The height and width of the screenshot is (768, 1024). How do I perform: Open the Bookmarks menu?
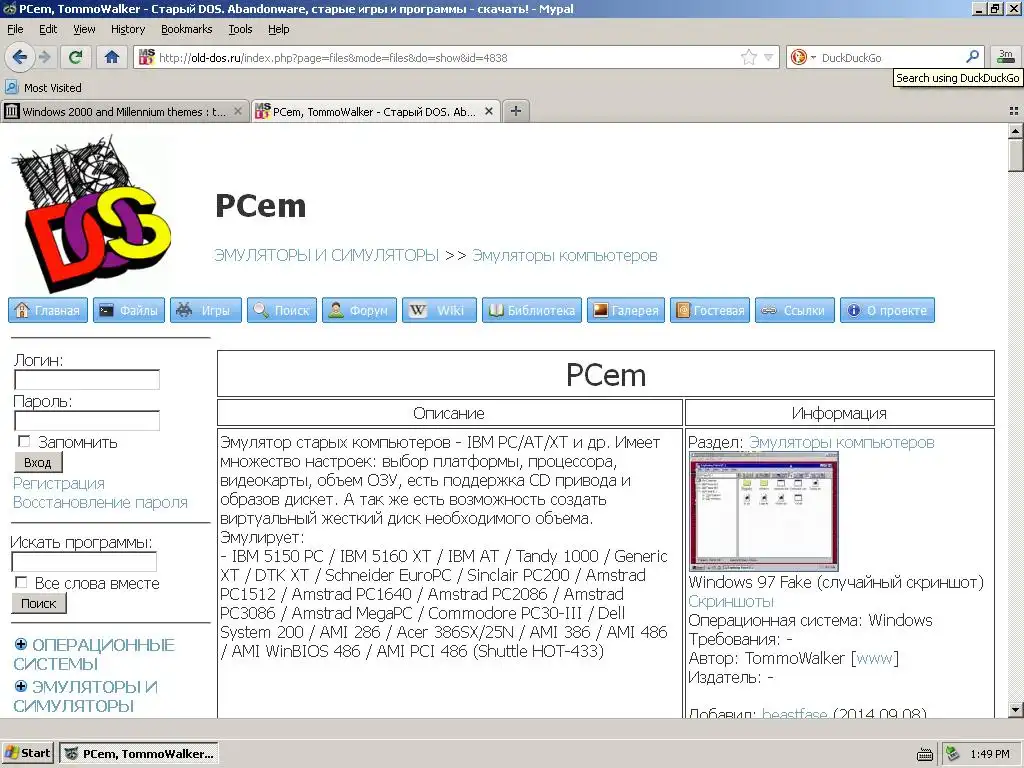pyautogui.click(x=187, y=29)
